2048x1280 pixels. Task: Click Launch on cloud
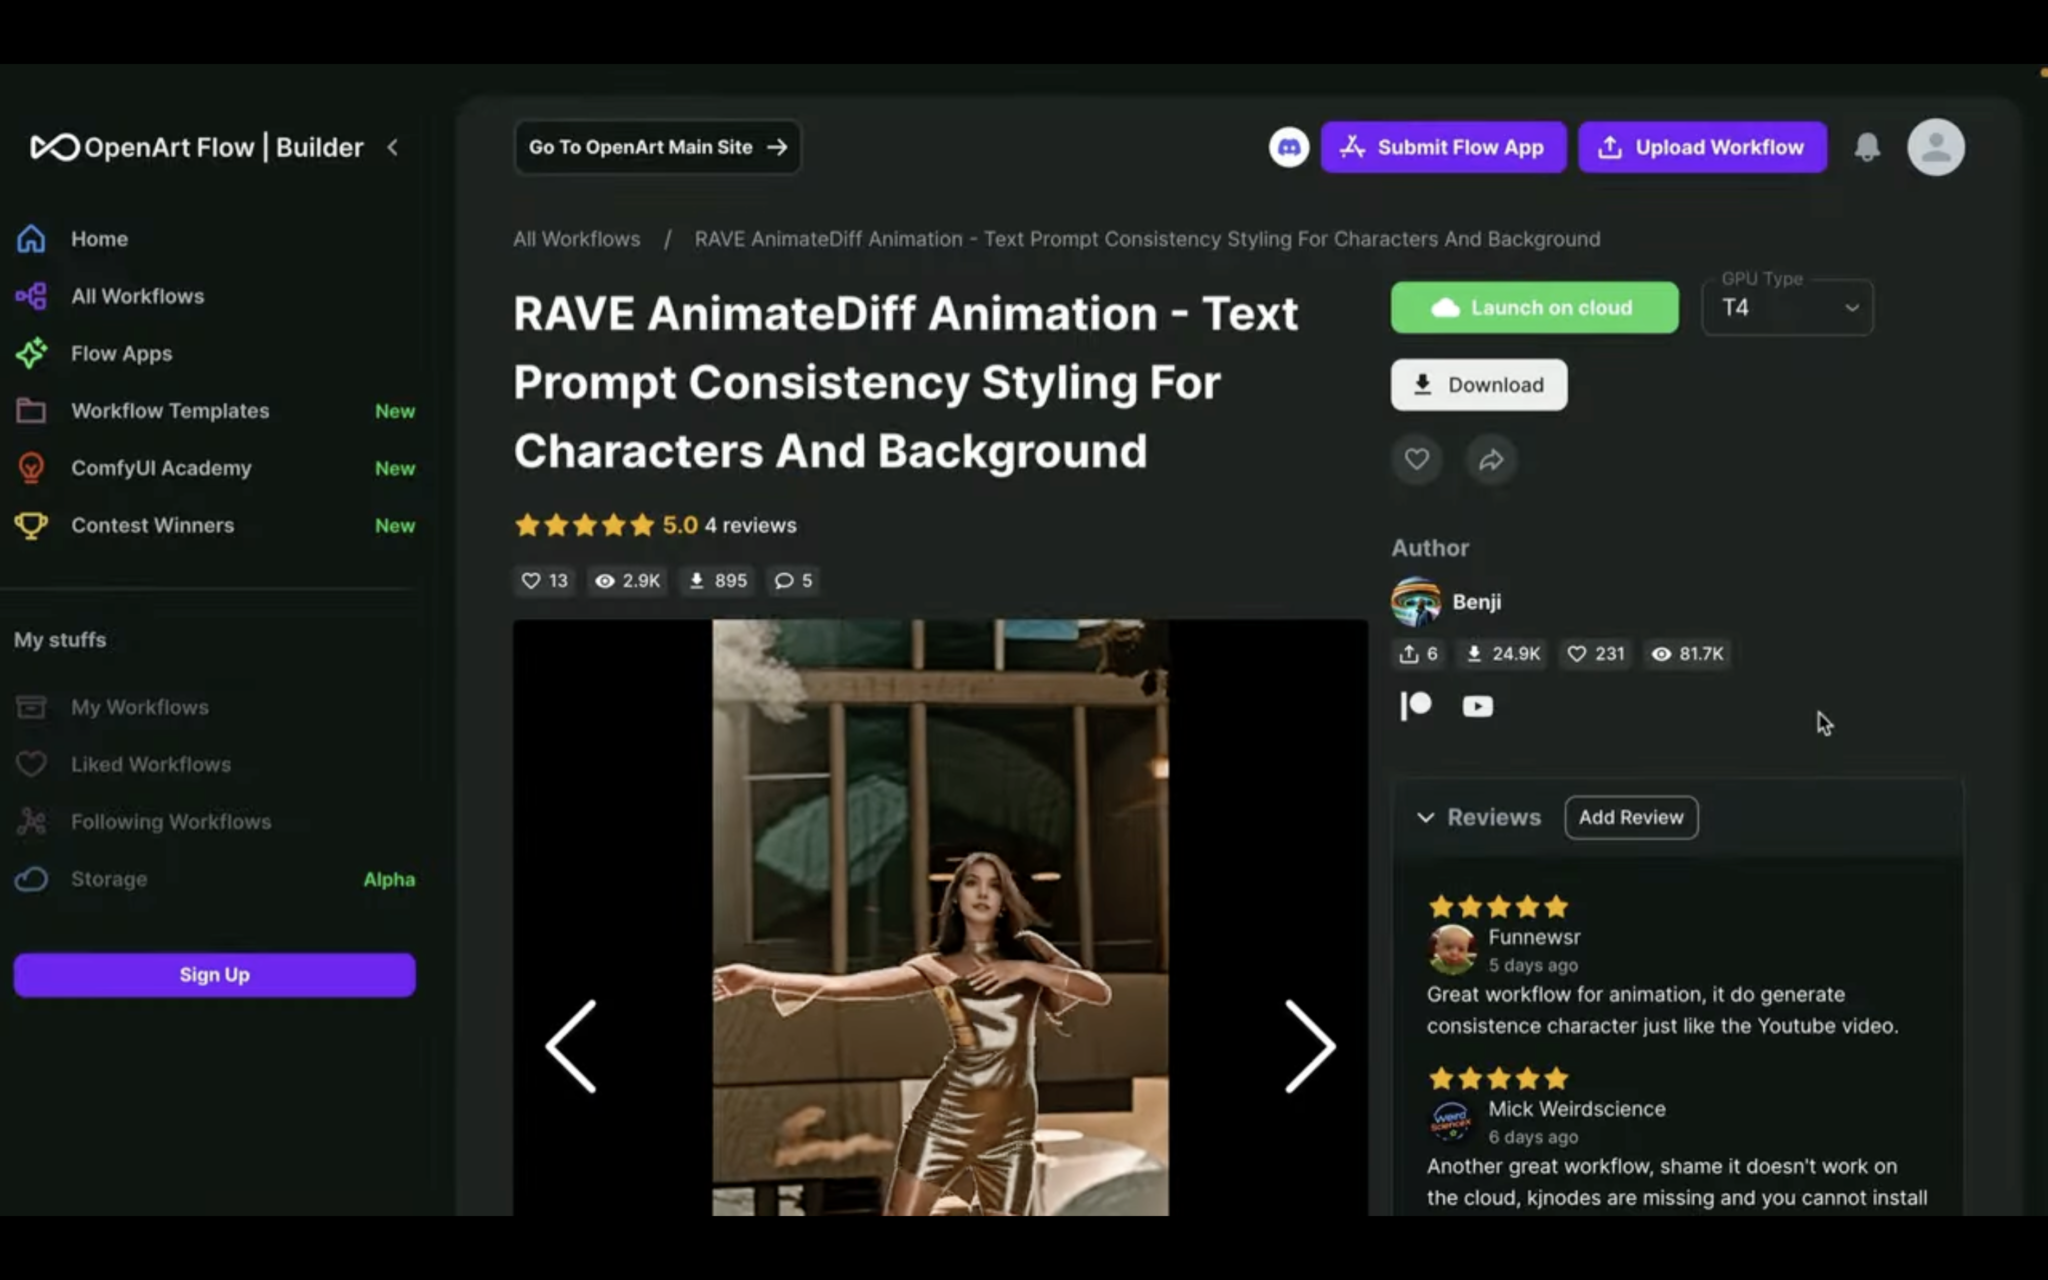(1534, 307)
